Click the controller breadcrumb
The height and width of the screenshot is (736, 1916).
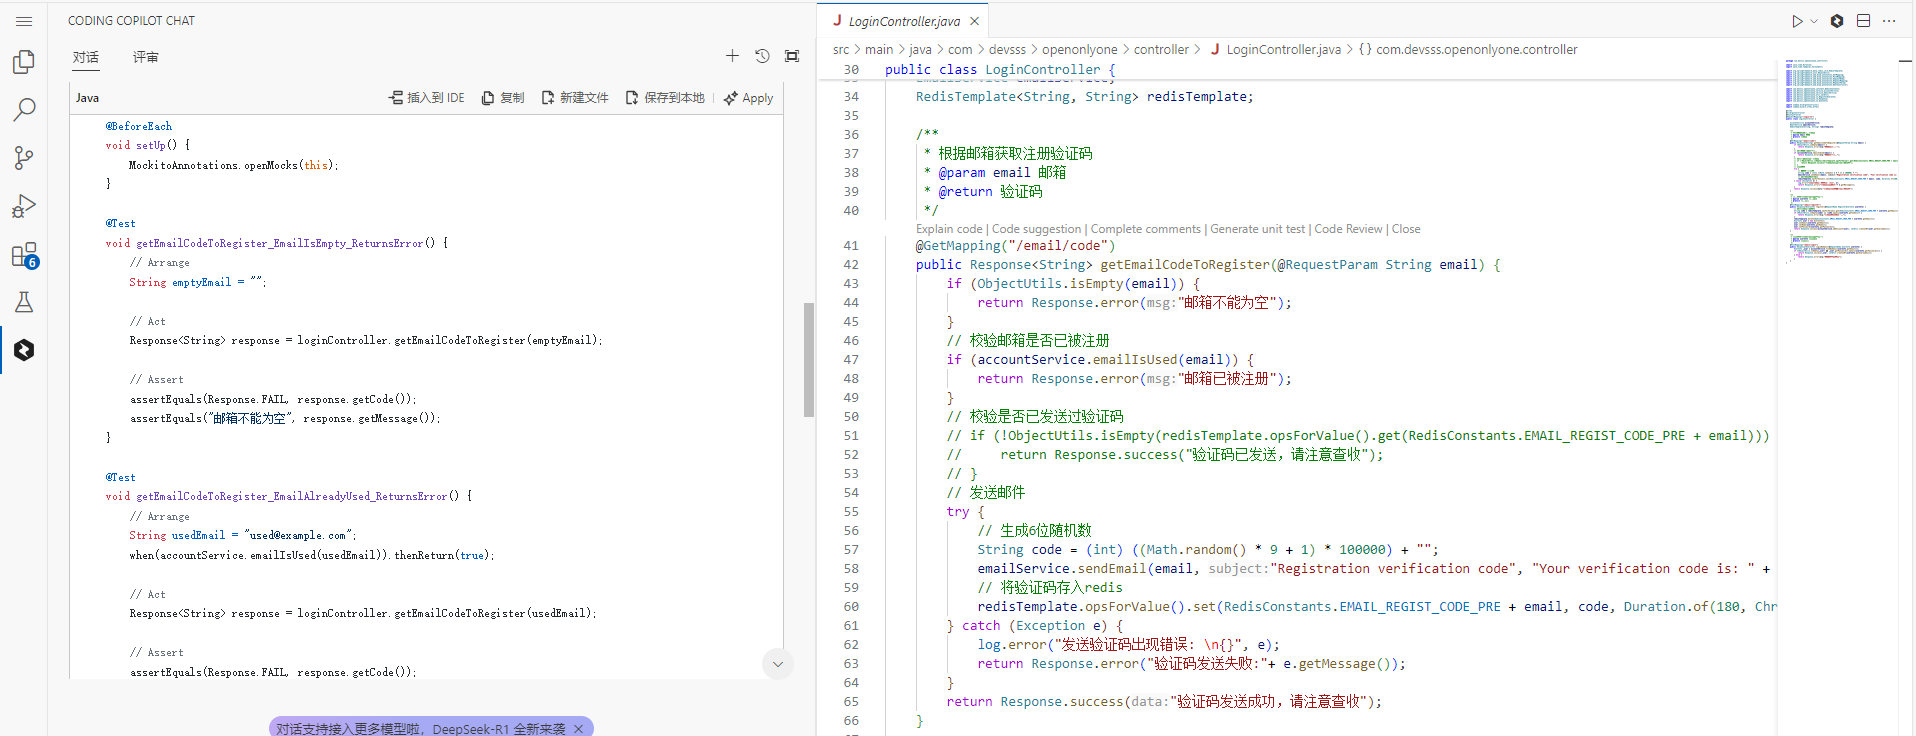coord(1161,49)
